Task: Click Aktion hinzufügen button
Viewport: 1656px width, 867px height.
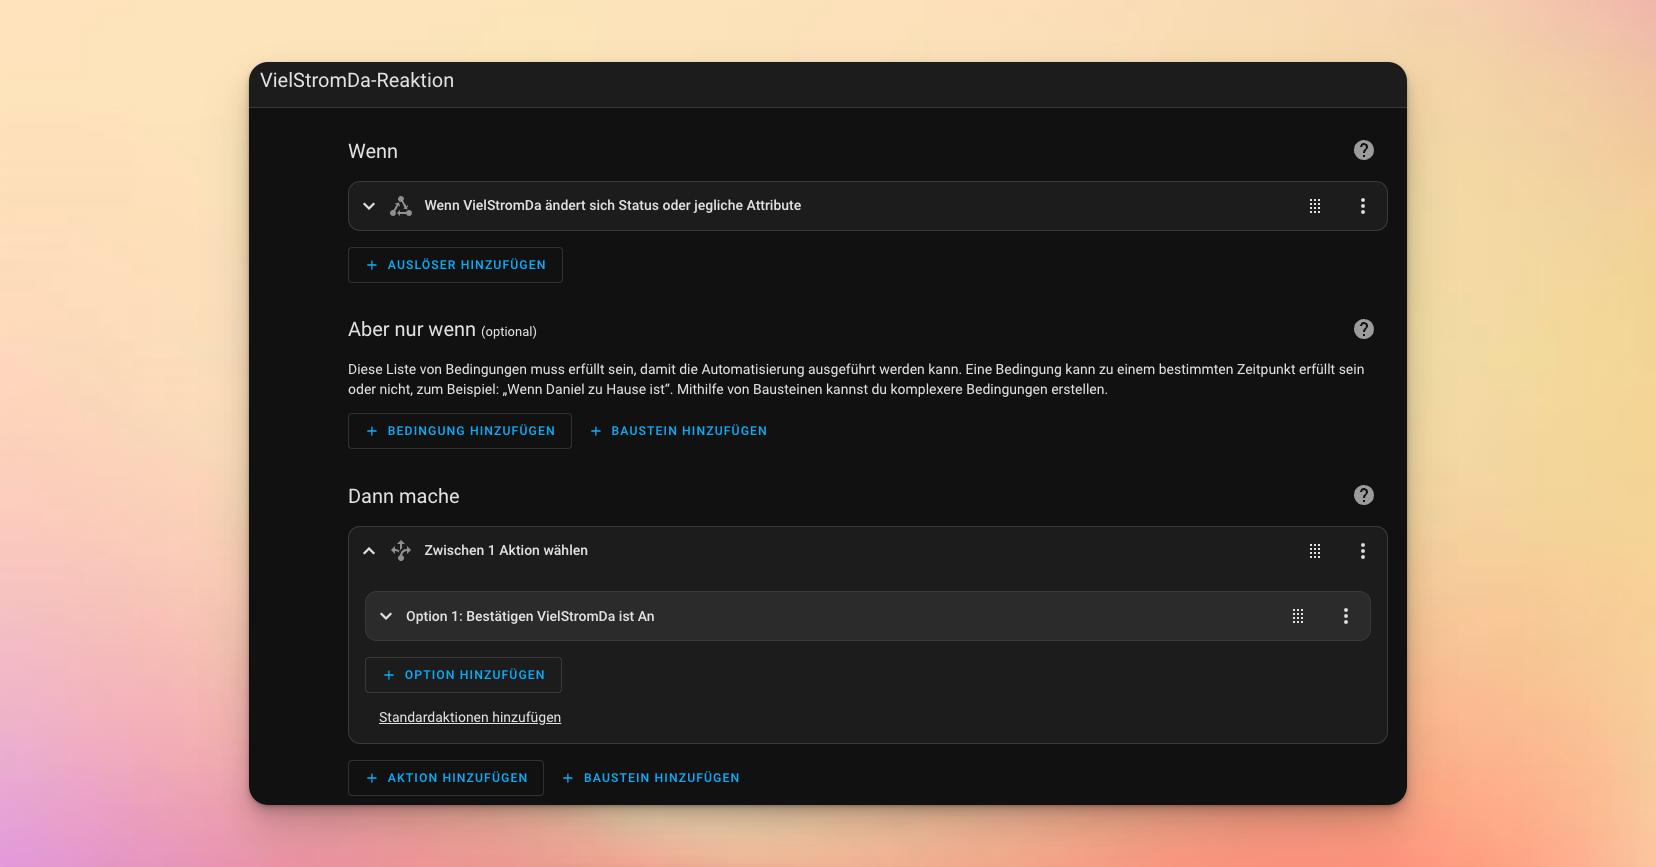Action: (x=446, y=778)
